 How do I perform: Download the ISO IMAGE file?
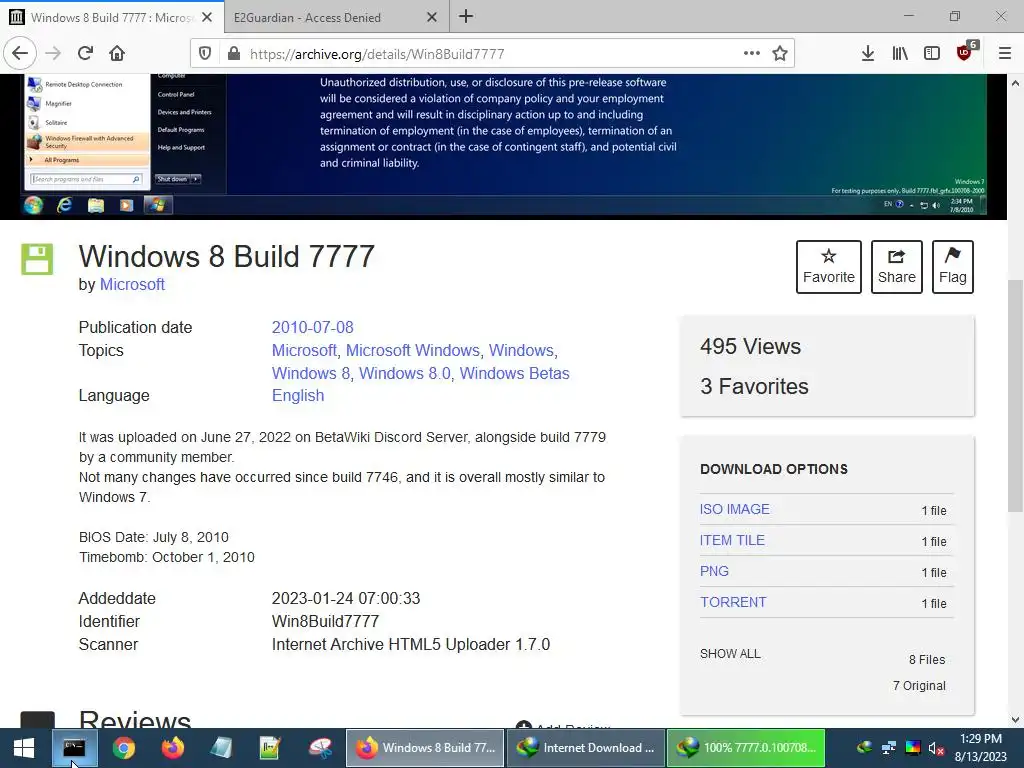click(735, 509)
